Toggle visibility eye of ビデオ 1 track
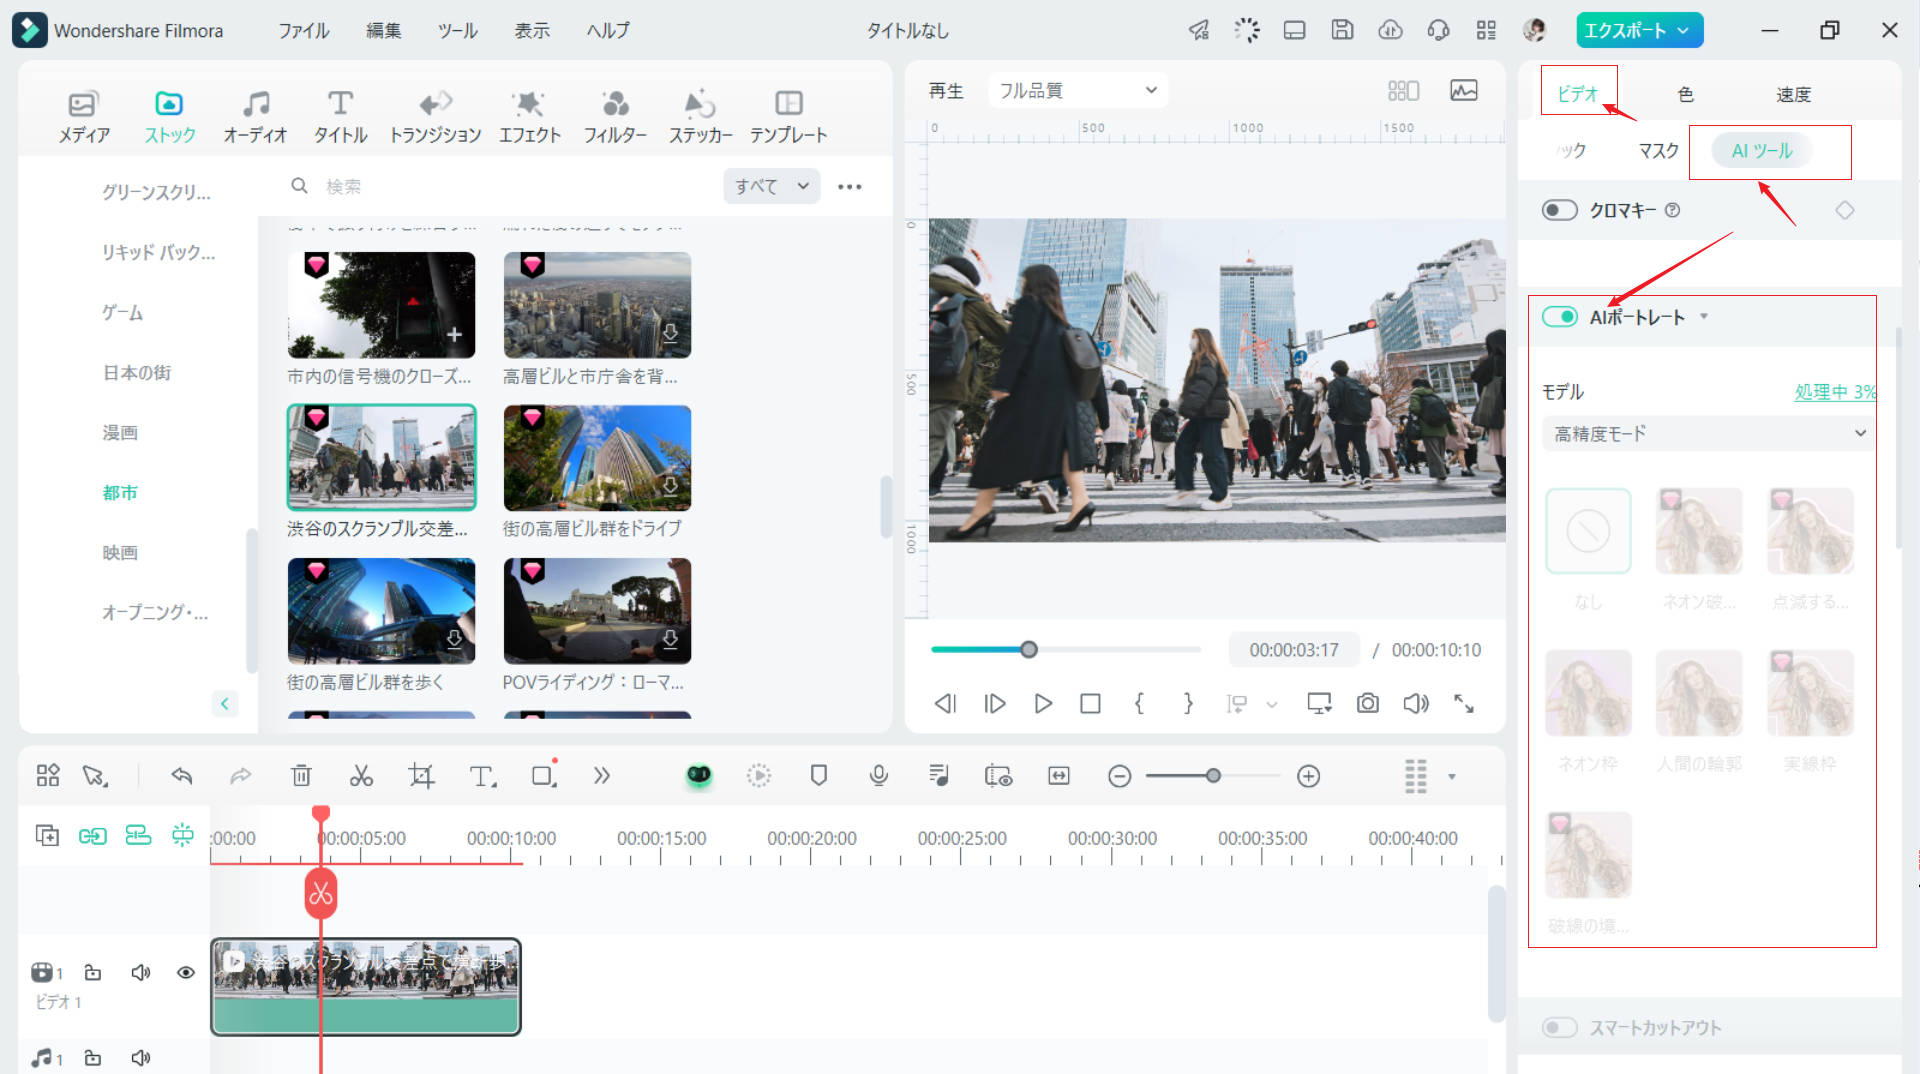This screenshot has height=1074, width=1920. point(186,972)
